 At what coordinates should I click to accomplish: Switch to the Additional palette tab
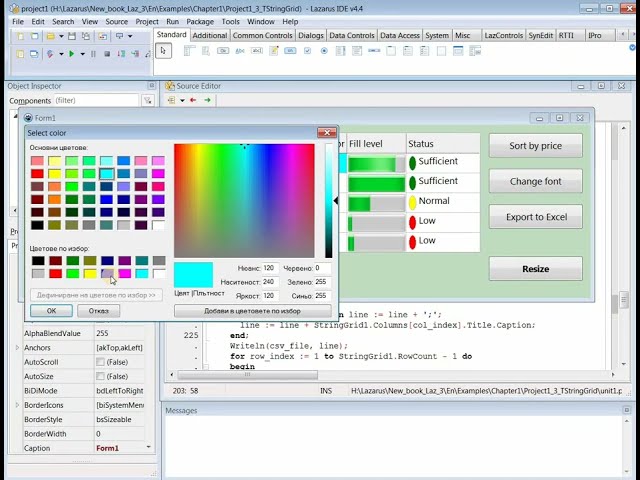(210, 36)
